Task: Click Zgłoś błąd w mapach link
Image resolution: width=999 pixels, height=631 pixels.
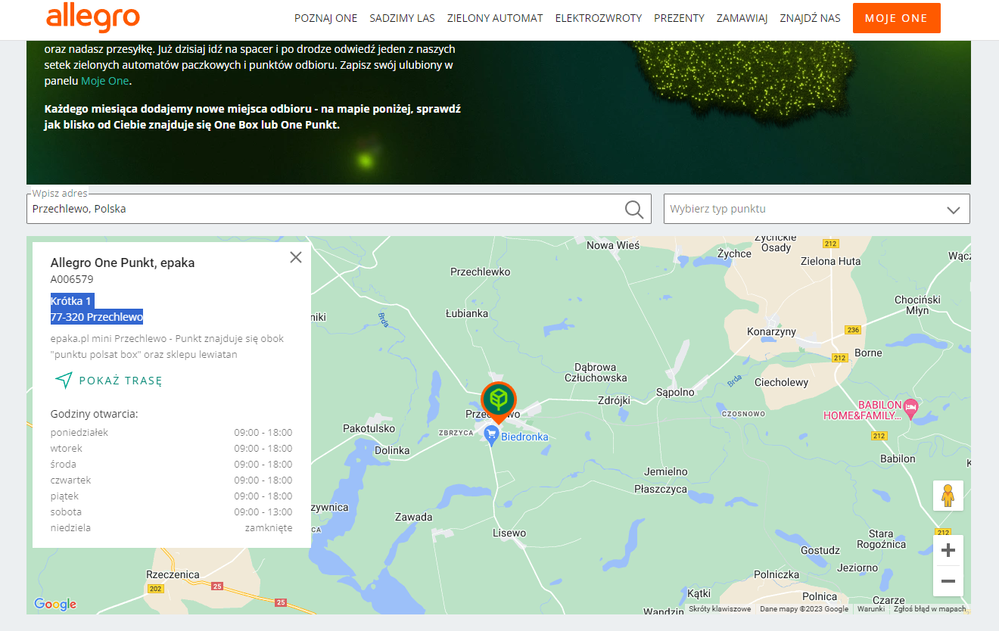Action: point(930,609)
